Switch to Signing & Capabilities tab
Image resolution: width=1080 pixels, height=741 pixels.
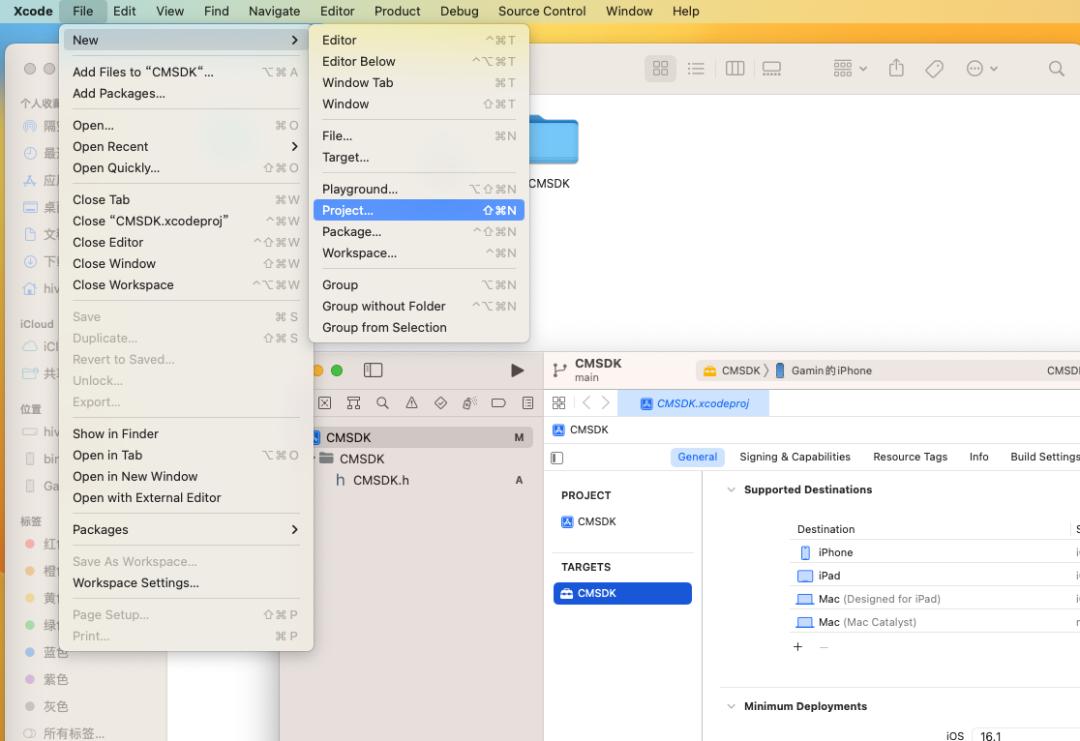(x=795, y=457)
